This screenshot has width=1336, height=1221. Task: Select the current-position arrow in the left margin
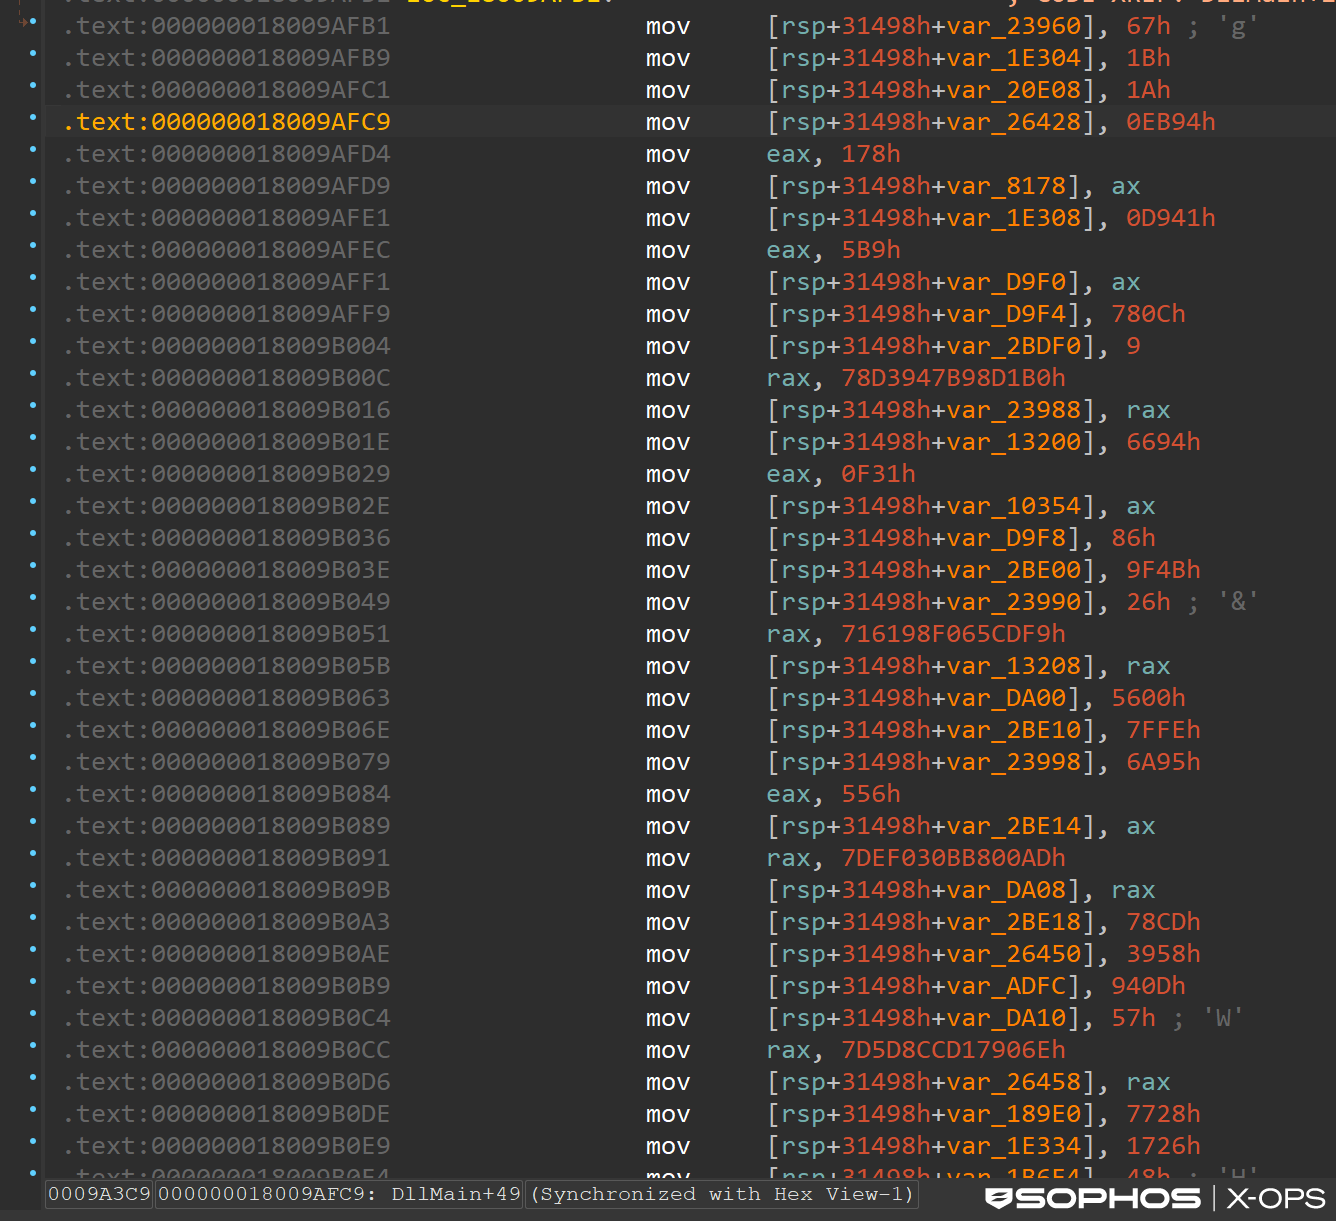point(22,20)
